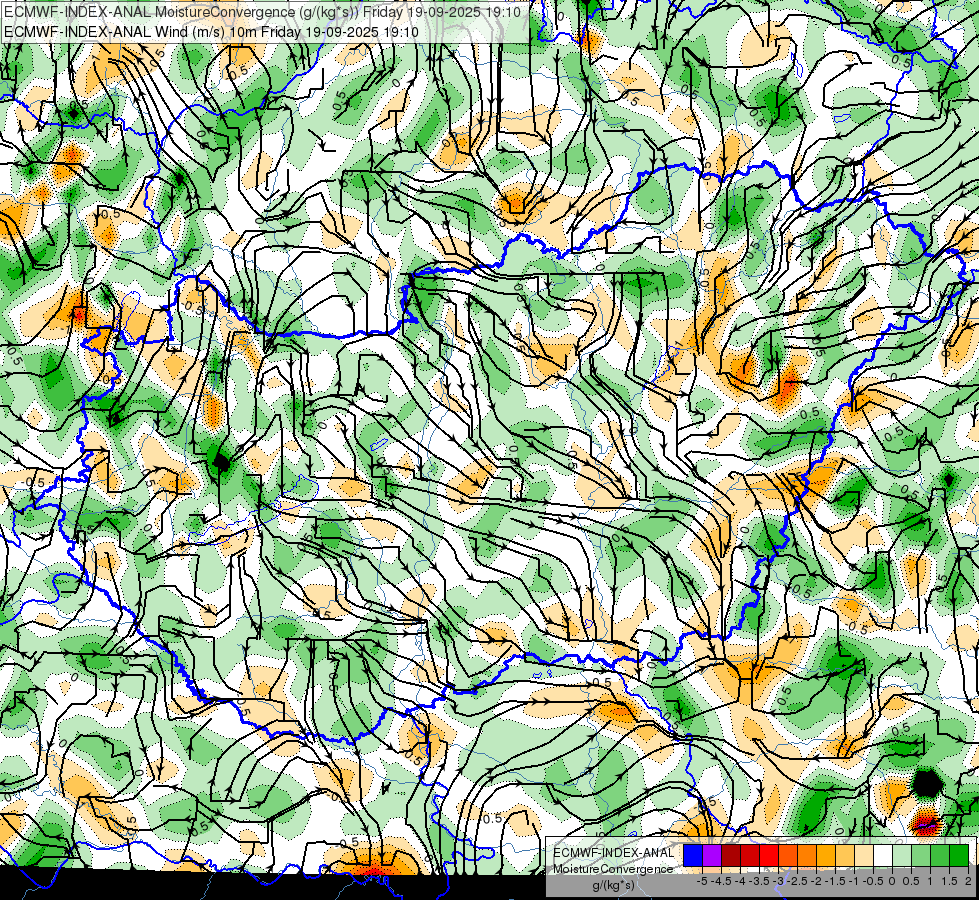Viewport: 979px width, 900px height.
Task: Click the dark maroon swatch between -4.5 and -4
Action: click(731, 855)
